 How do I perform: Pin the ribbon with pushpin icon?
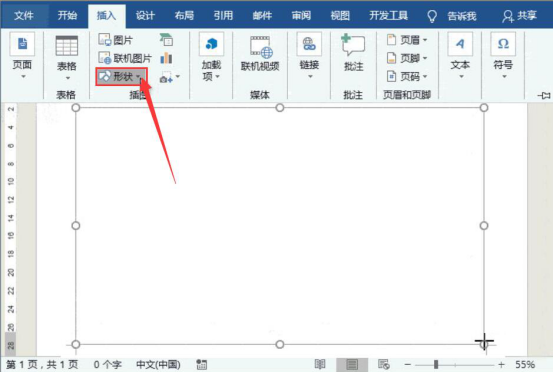(x=544, y=95)
